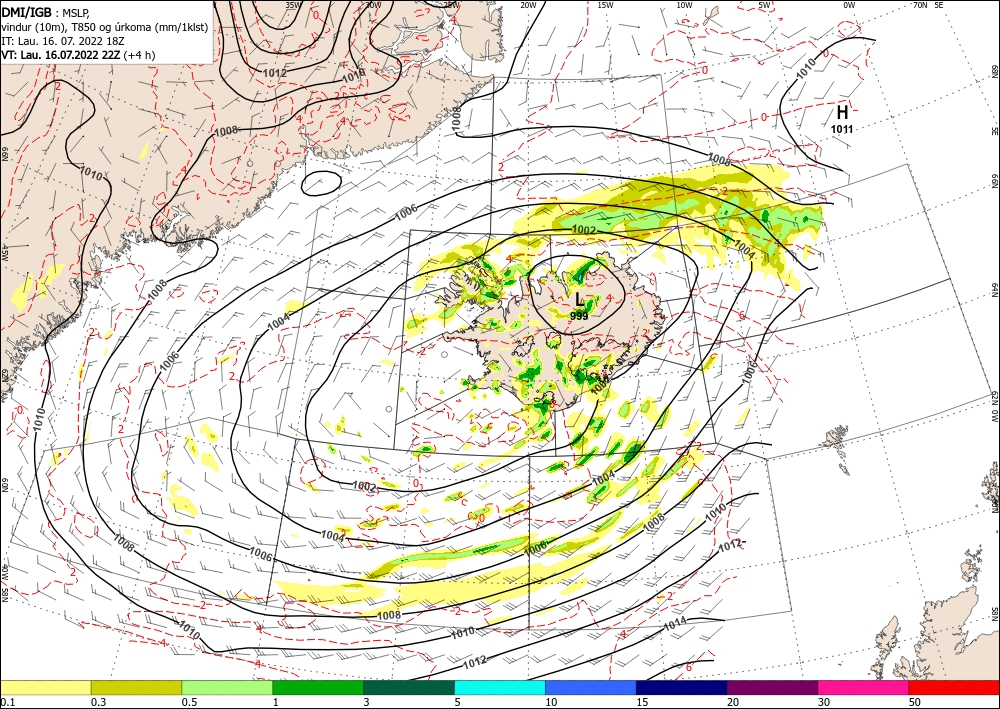Click the '70N 5E' corner coordinate label
Screen dimensions: 1000x709
[928, 5]
